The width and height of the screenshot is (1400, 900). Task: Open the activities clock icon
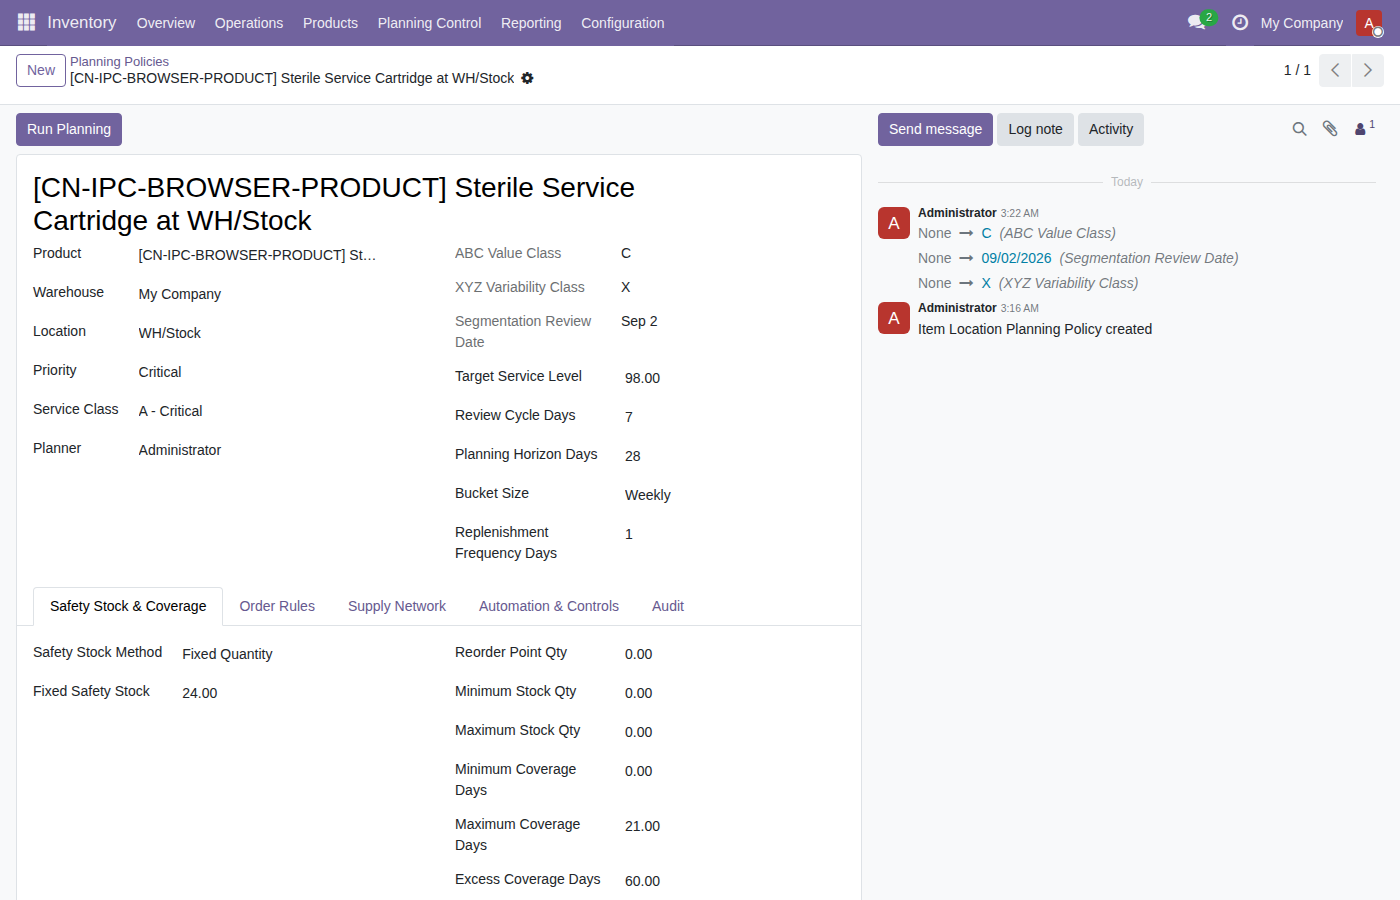click(x=1240, y=22)
